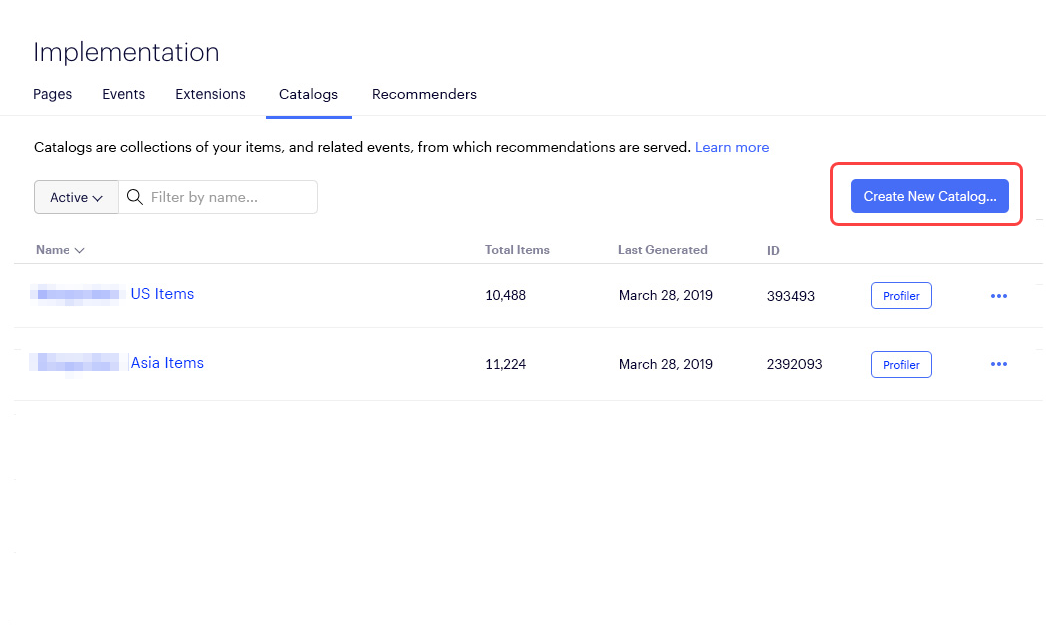Open more options for US Items catalog
Viewport: 1046px width, 625px height.
998,296
